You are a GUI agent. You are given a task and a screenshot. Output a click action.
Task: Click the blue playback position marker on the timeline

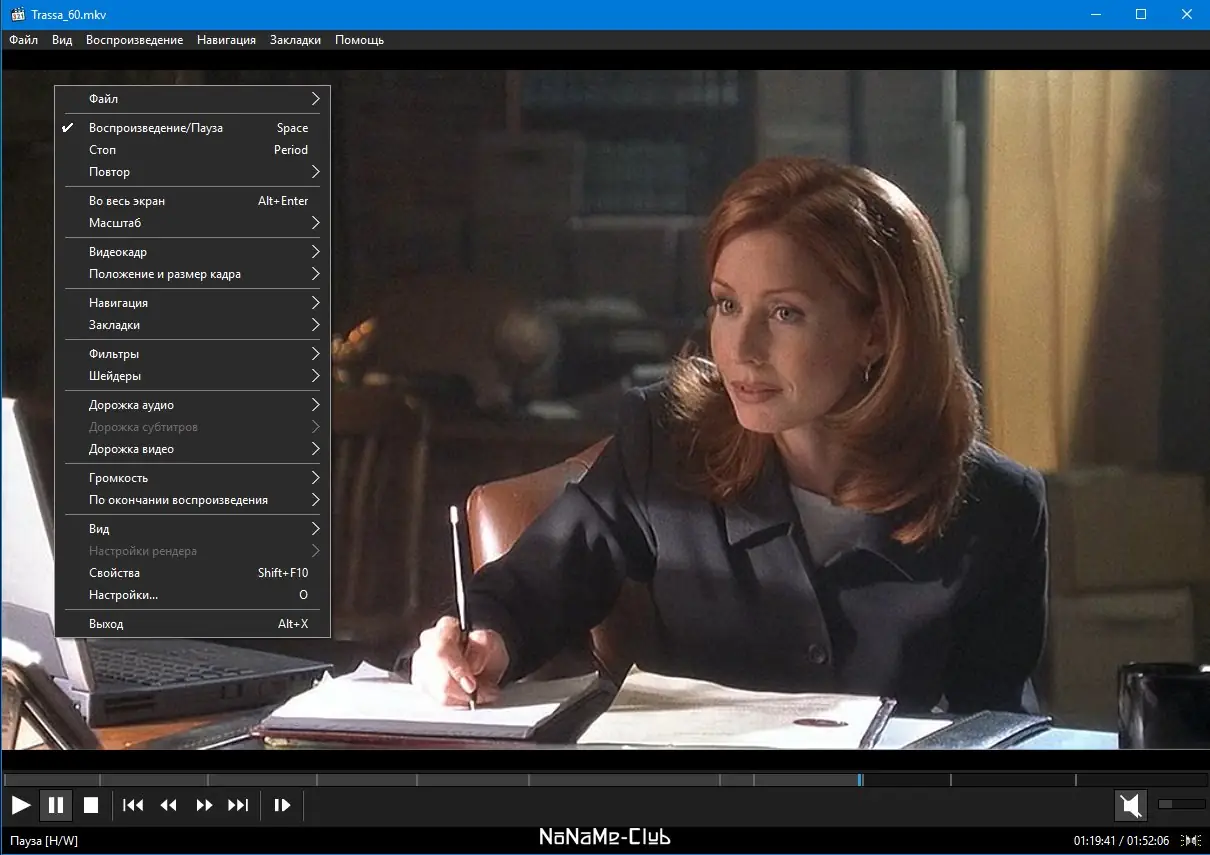pos(860,779)
